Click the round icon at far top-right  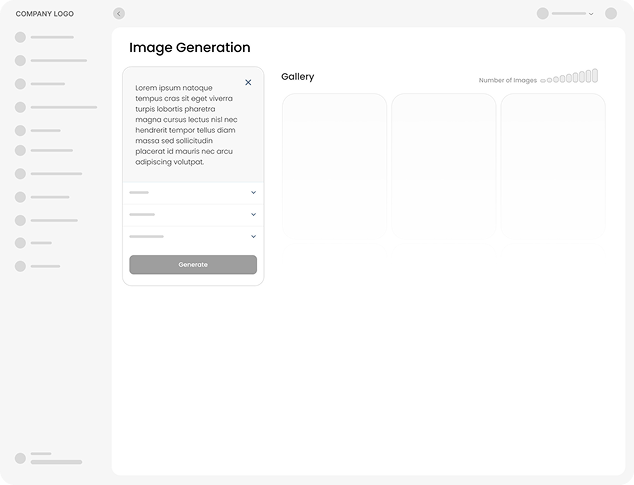click(611, 14)
